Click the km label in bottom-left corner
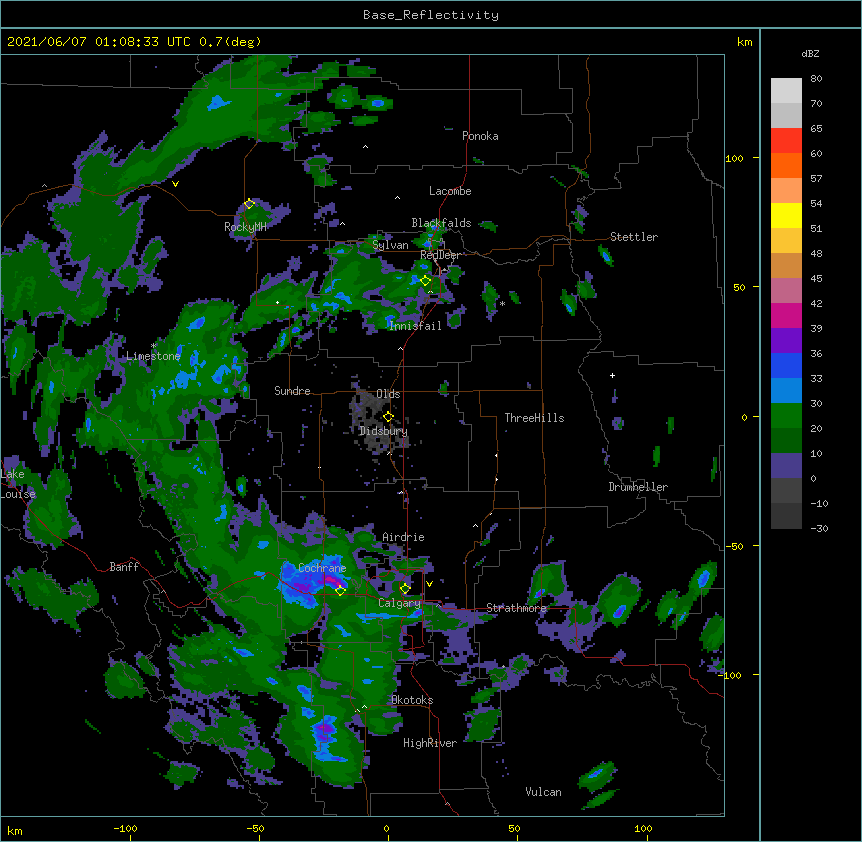The height and width of the screenshot is (842, 862). [x=15, y=830]
